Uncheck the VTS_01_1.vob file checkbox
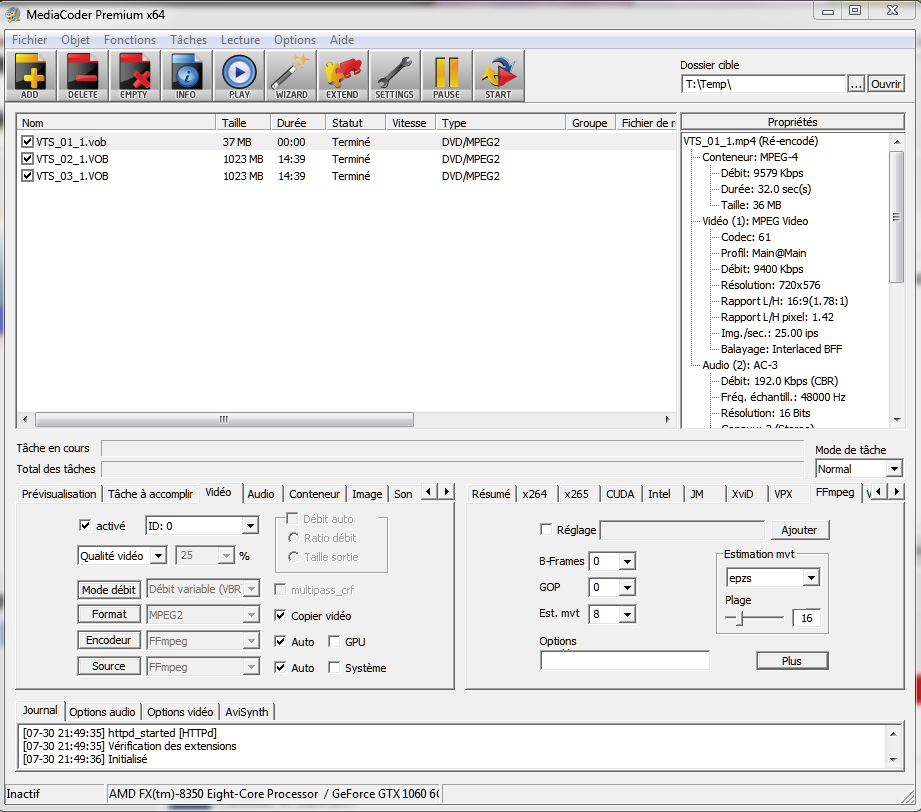 coord(27,142)
